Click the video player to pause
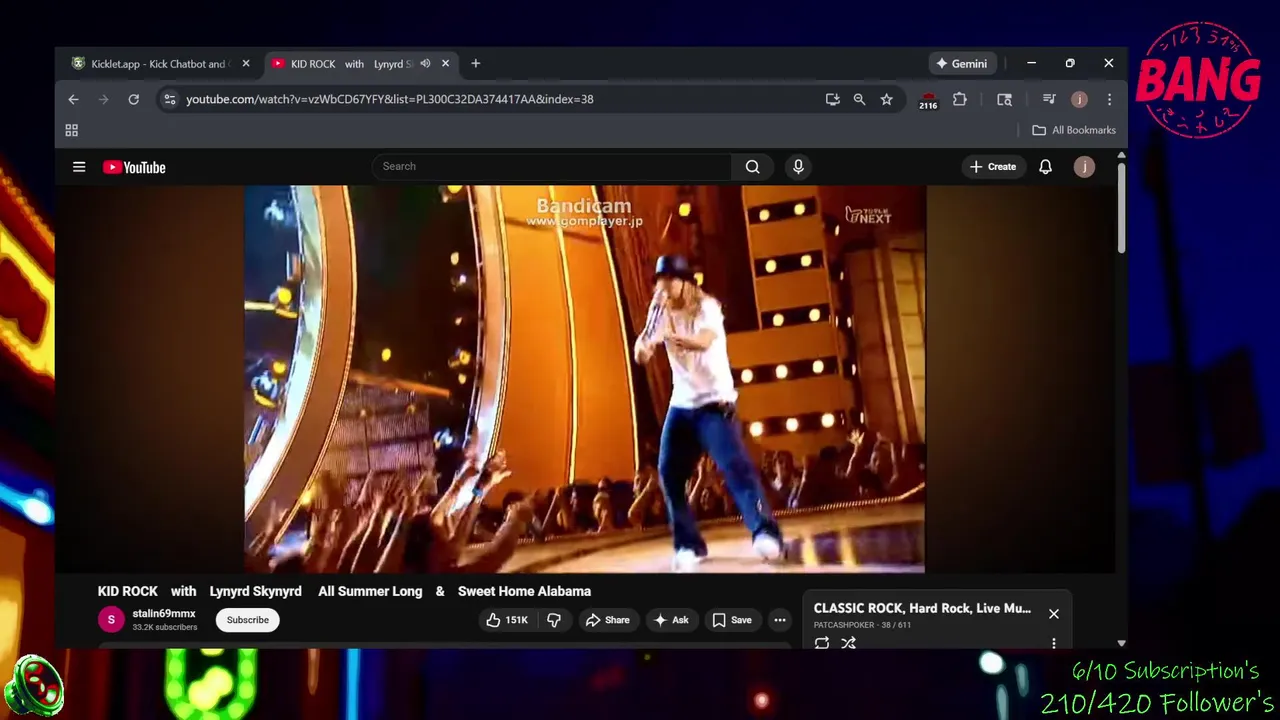 [585, 378]
